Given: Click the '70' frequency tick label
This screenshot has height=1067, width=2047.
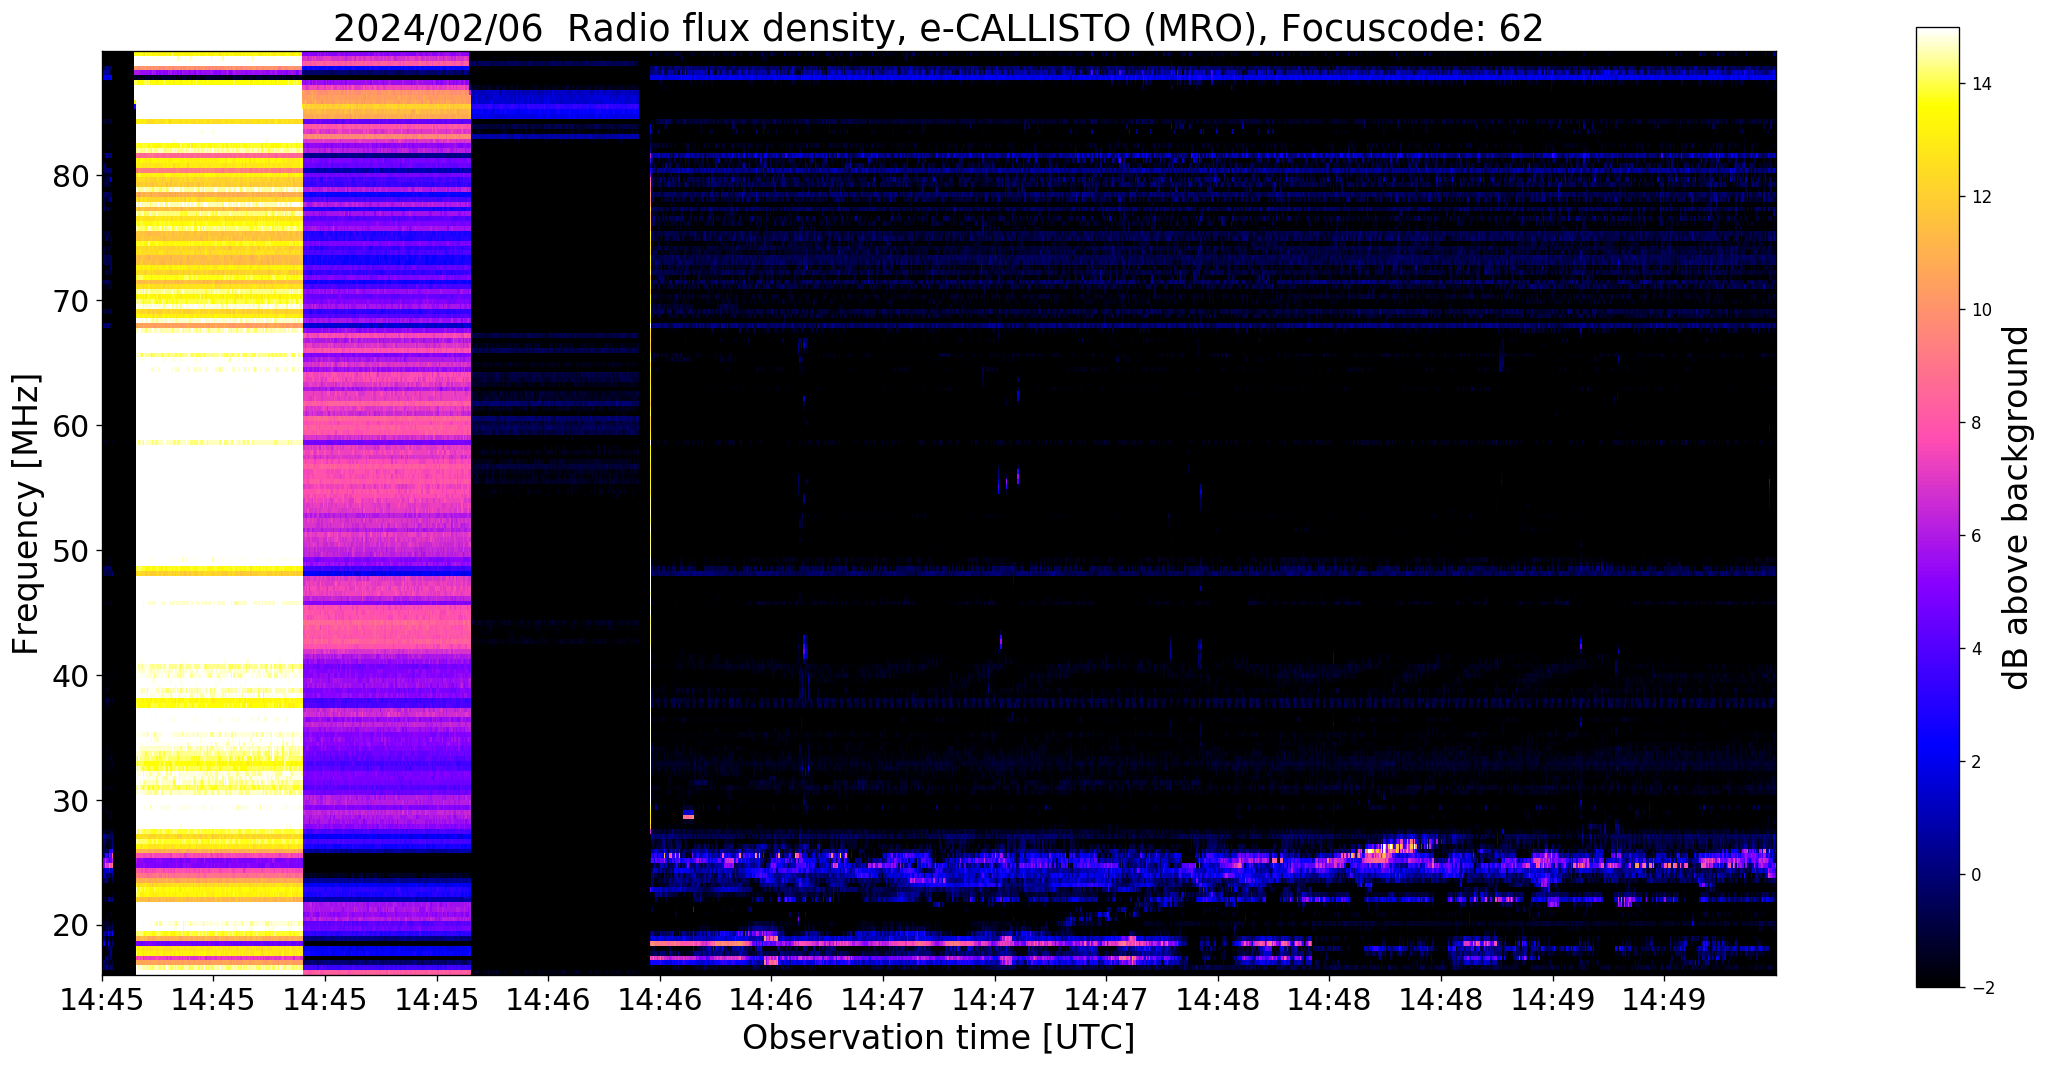Looking at the screenshot, I should pos(71,301).
